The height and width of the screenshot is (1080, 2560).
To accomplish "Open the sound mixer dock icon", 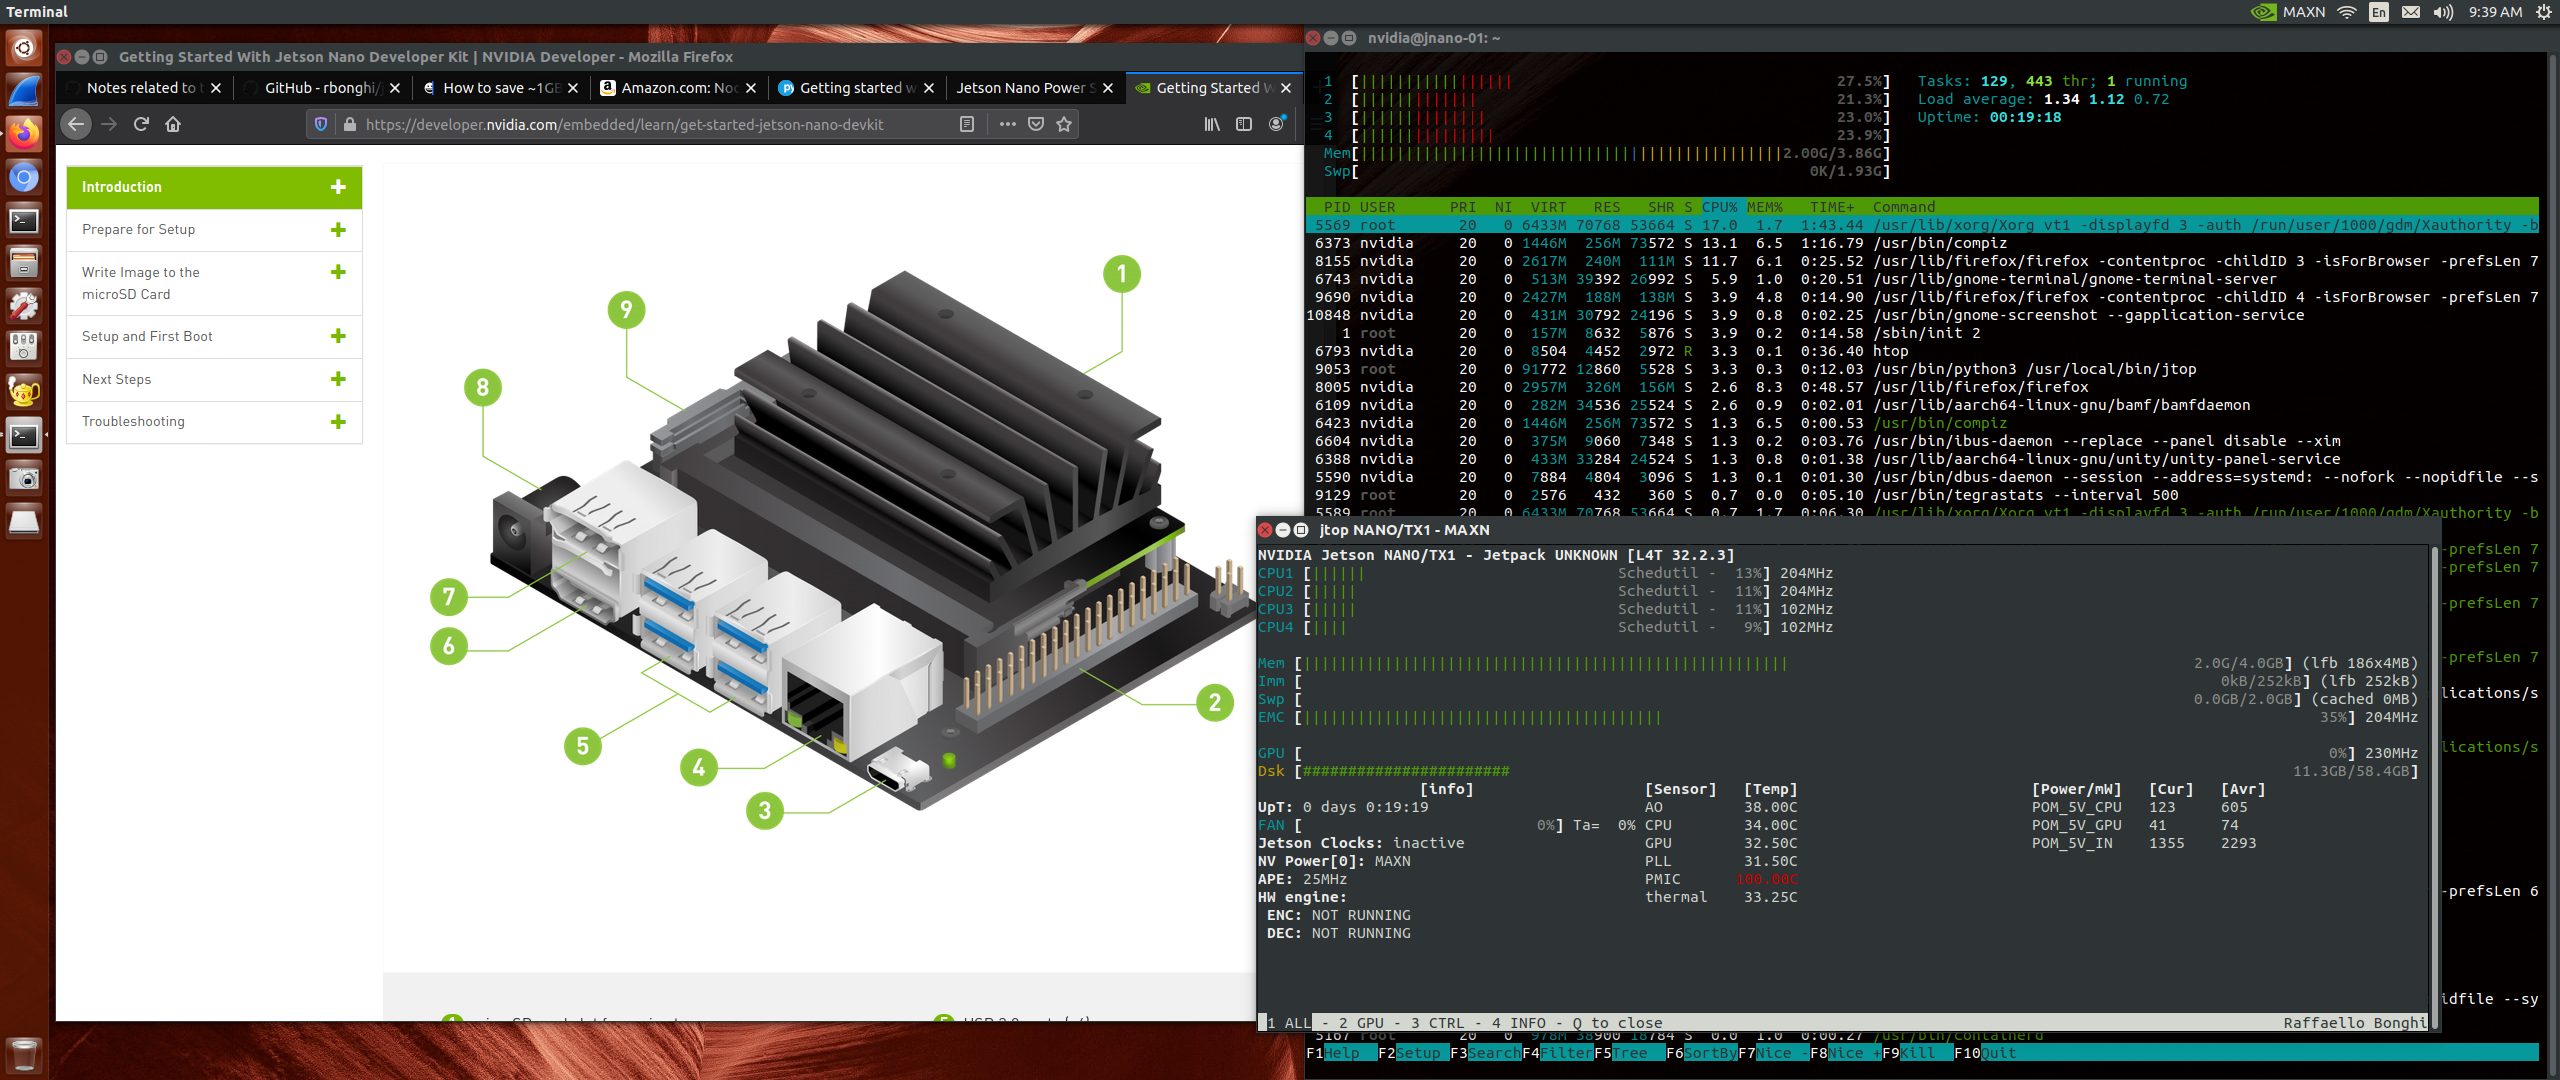I will [24, 349].
